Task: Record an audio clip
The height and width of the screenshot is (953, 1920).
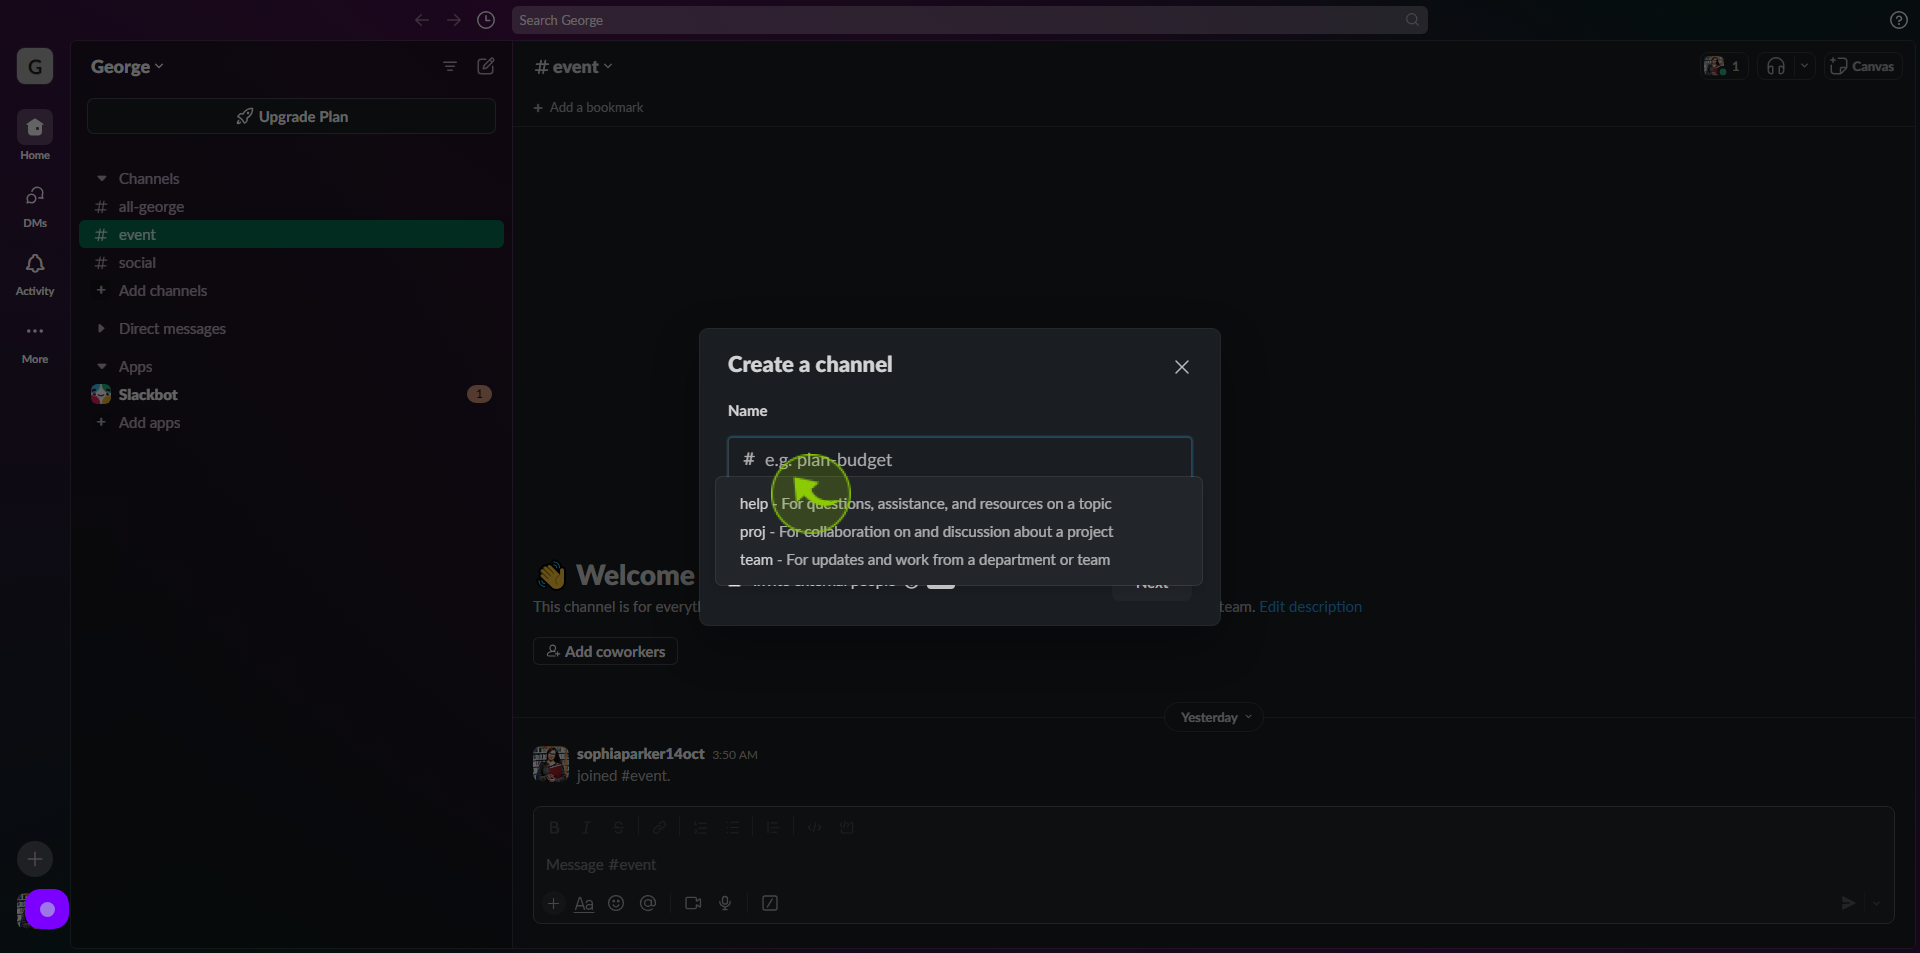Action: coord(725,903)
